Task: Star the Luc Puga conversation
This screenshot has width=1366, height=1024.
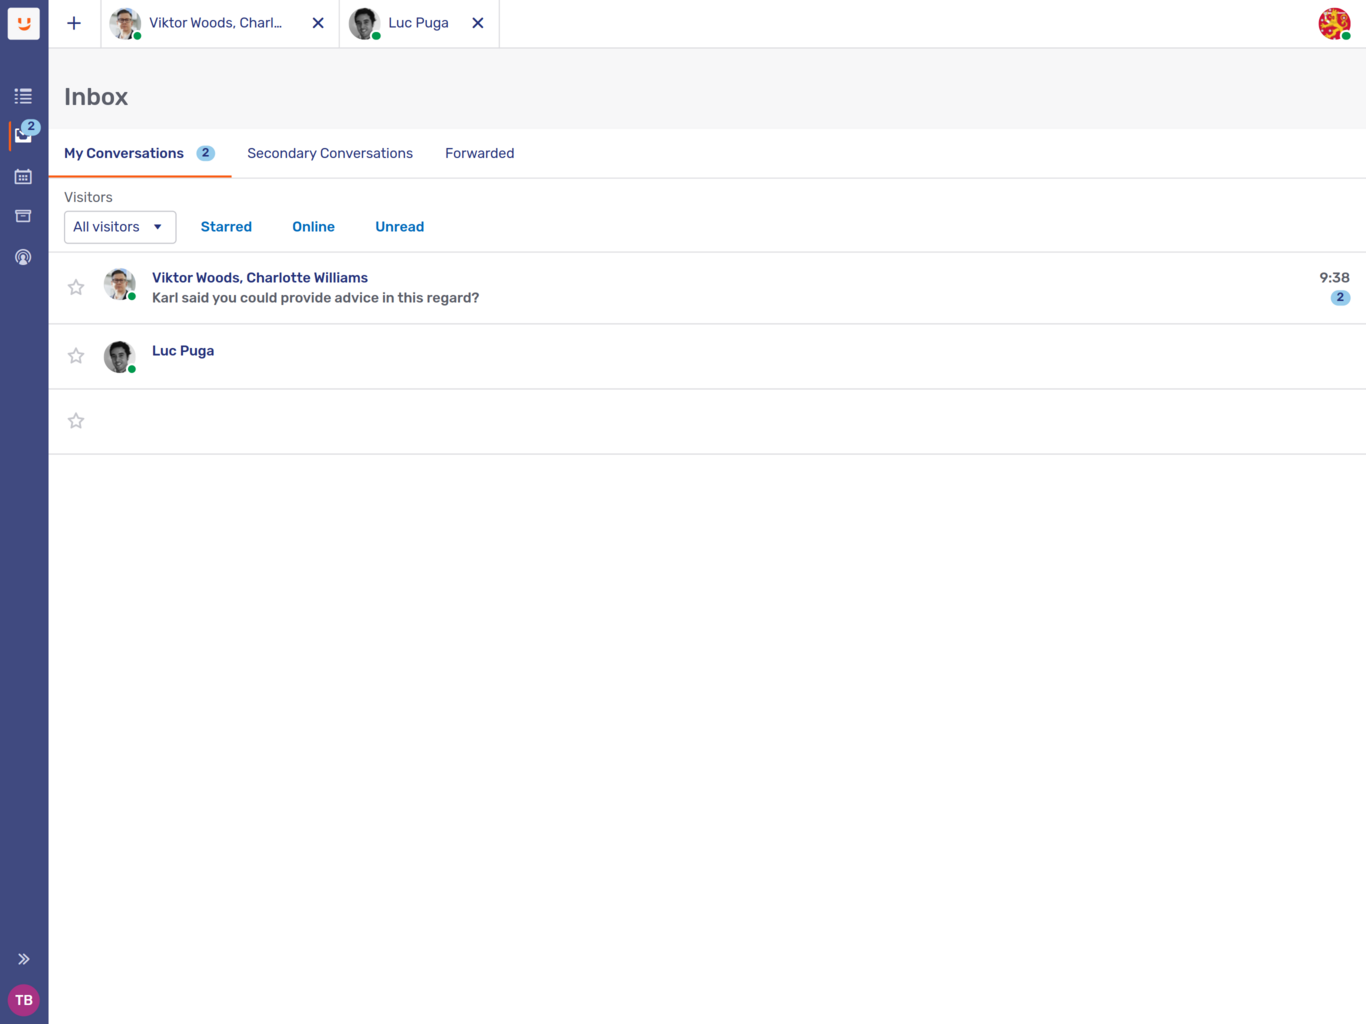Action: [x=75, y=355]
